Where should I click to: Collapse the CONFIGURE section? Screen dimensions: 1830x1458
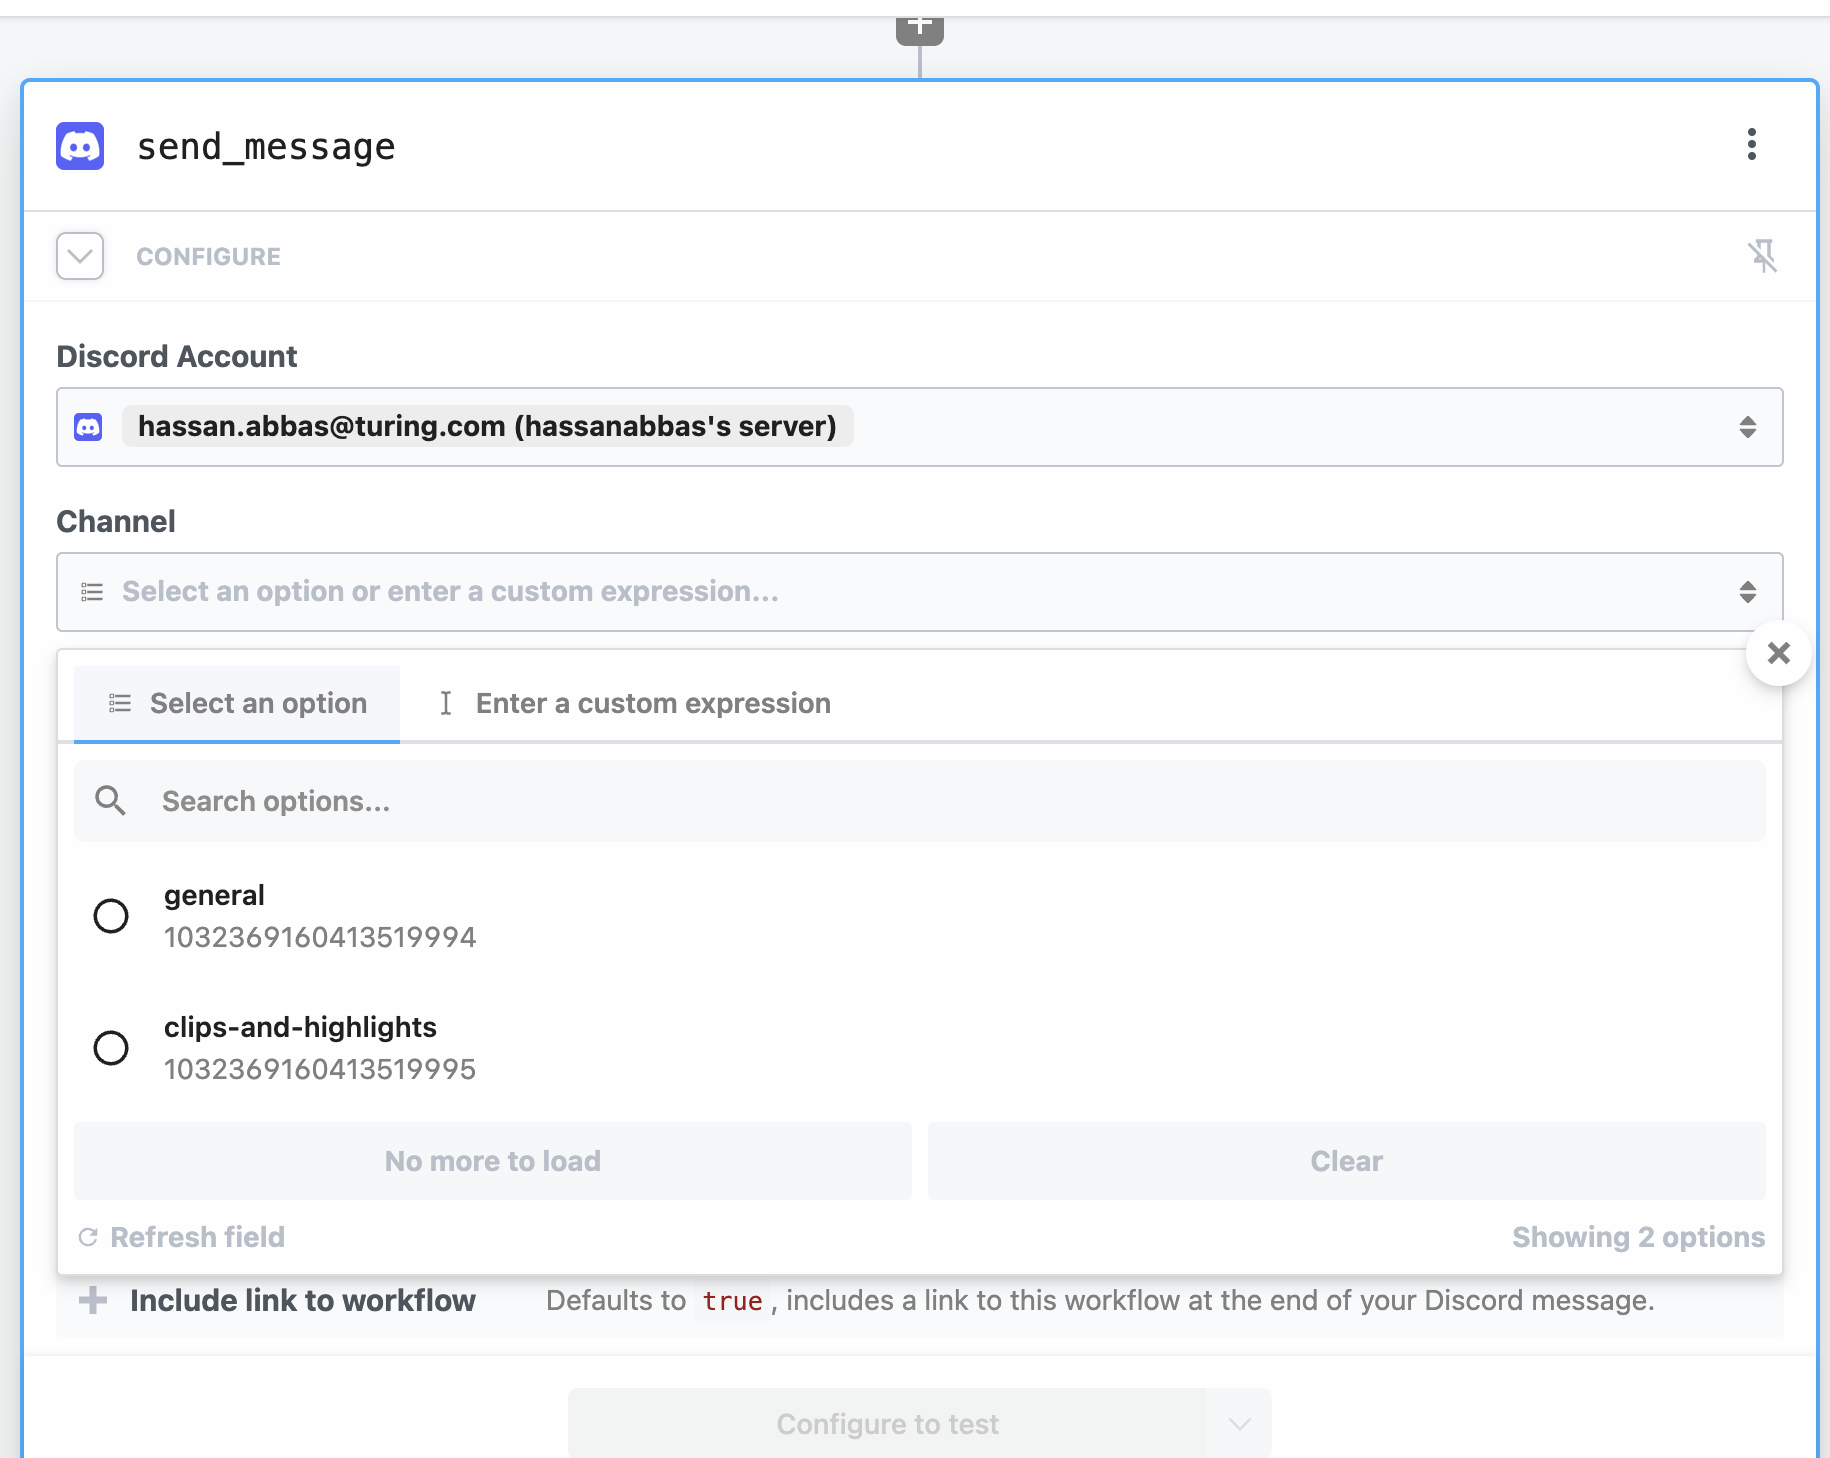[80, 256]
